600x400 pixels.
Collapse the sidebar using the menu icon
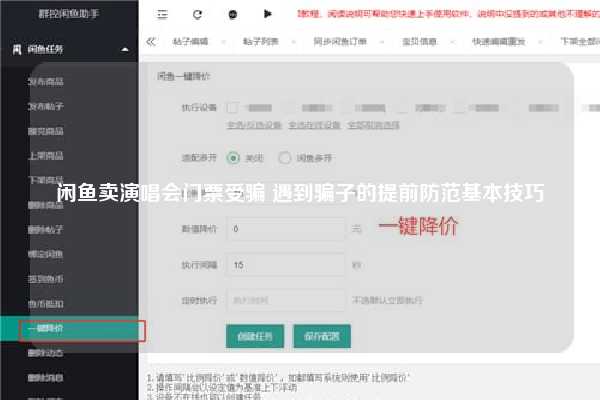162,14
